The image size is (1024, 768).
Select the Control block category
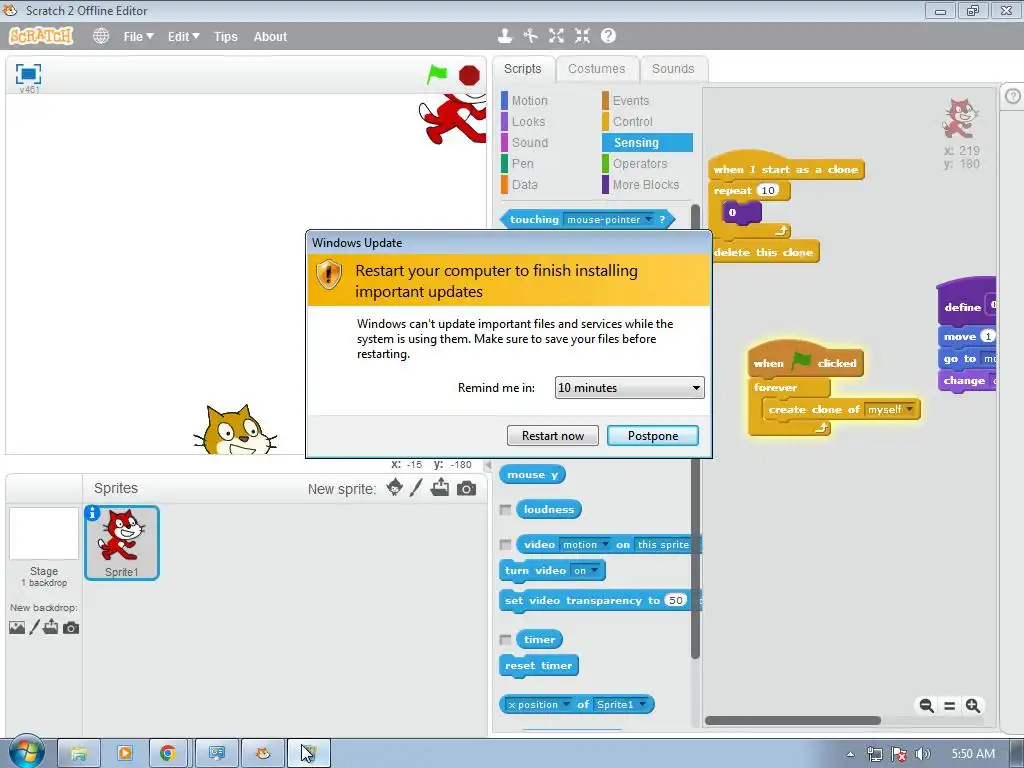pyautogui.click(x=632, y=121)
